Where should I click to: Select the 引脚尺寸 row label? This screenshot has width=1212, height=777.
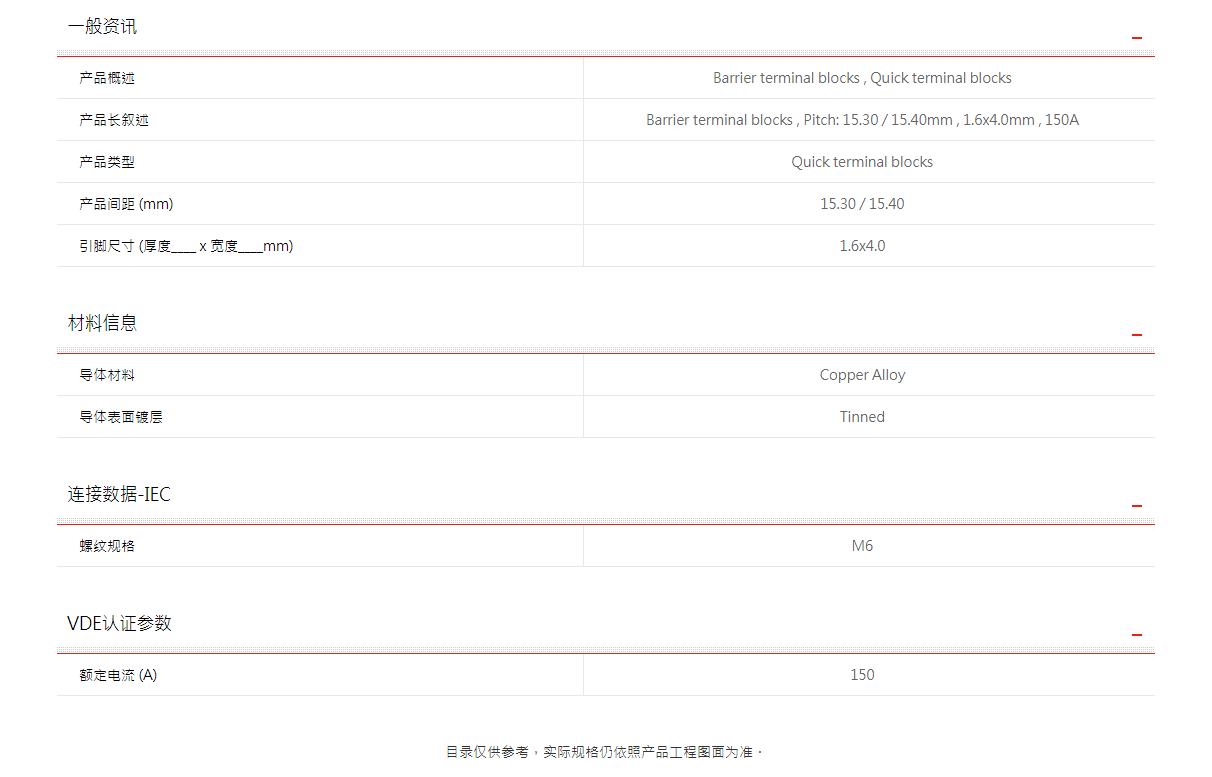186,246
